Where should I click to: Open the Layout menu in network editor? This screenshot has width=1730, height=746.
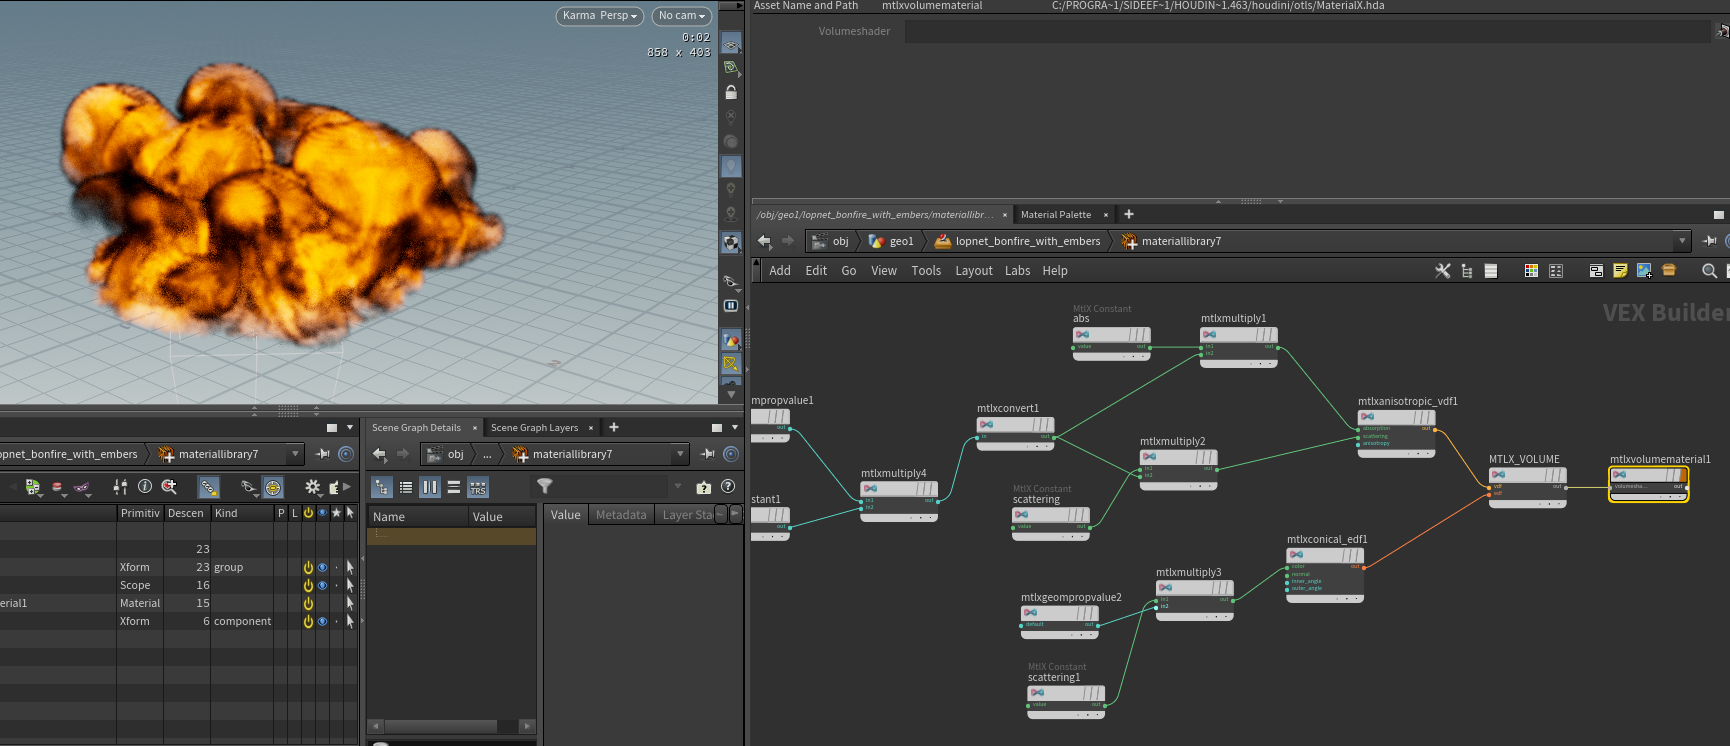click(974, 271)
